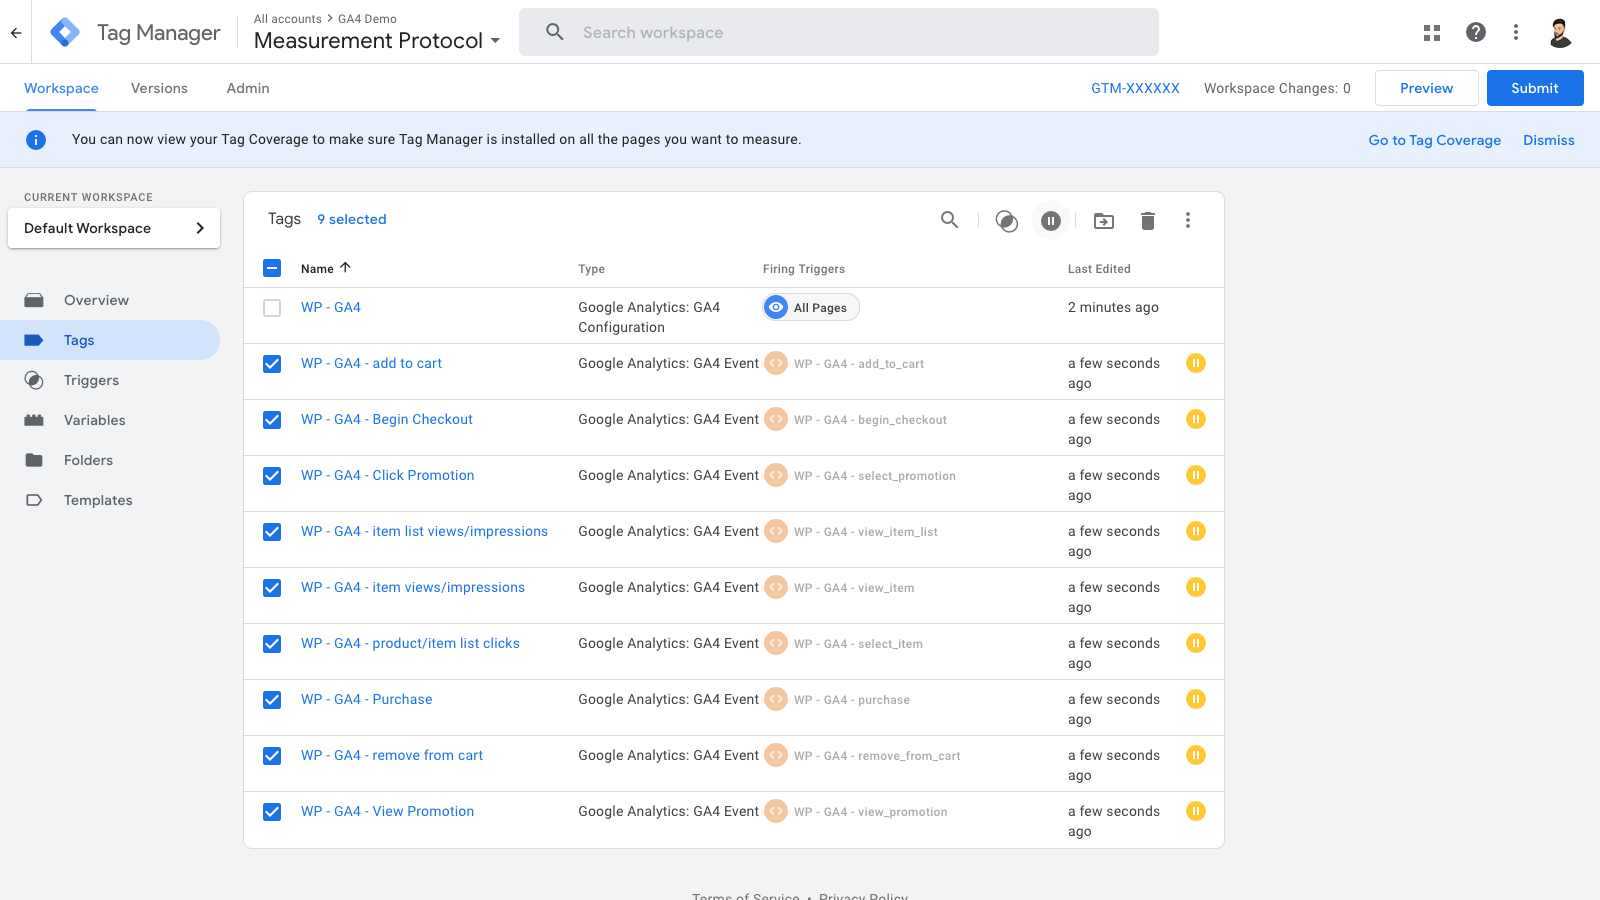Open the Google apps grid
The width and height of the screenshot is (1600, 900).
(1432, 32)
